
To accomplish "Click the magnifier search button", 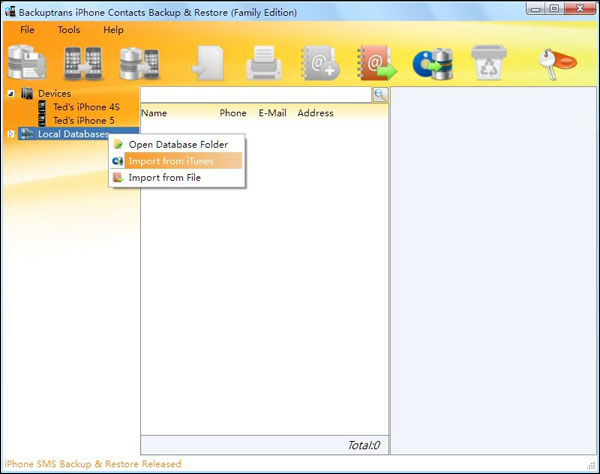I will 380,94.
